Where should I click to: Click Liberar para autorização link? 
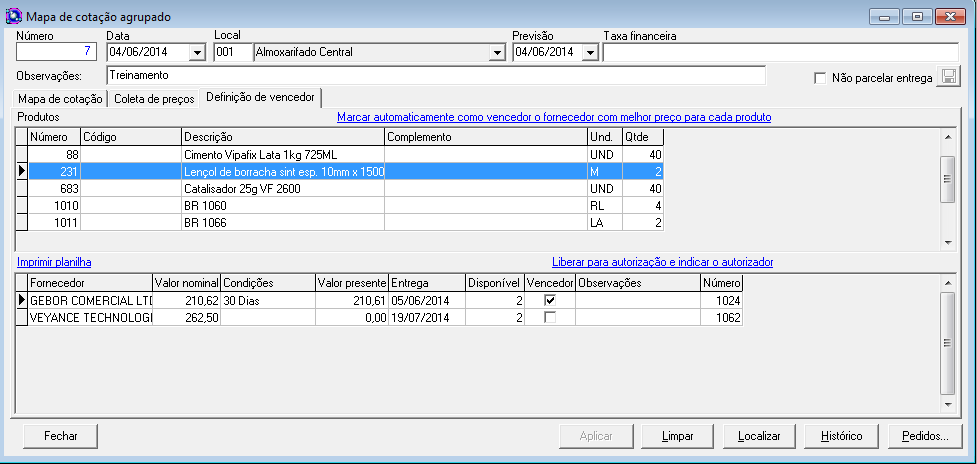coord(662,262)
